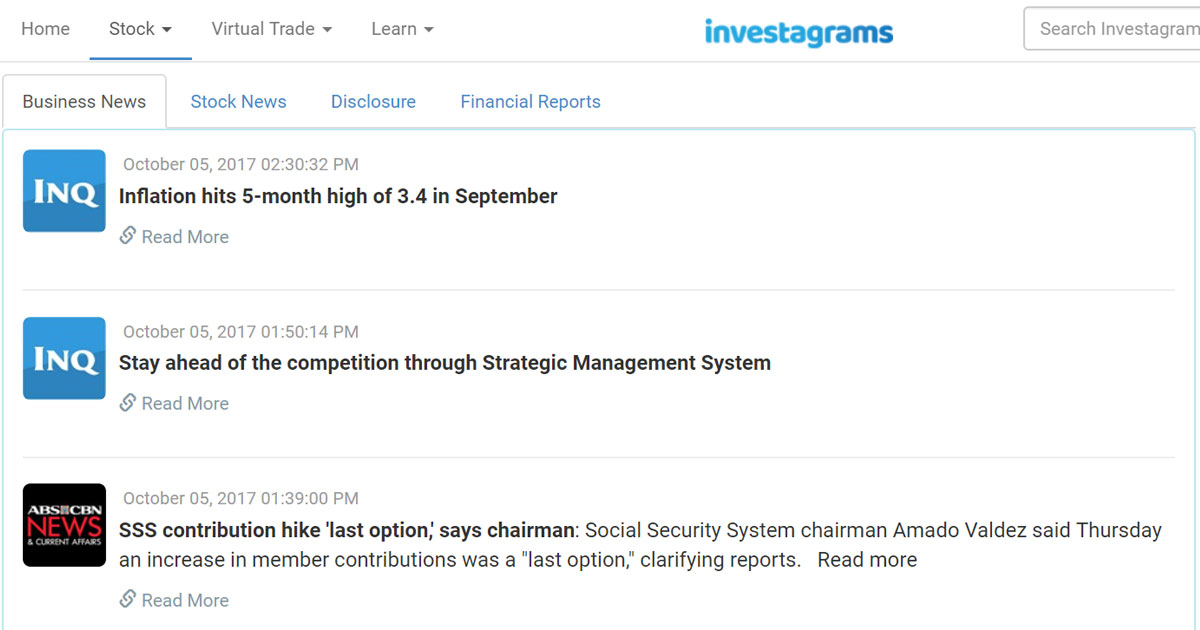Click inline Read more after SSS summary
The width and height of the screenshot is (1200, 630).
(867, 560)
